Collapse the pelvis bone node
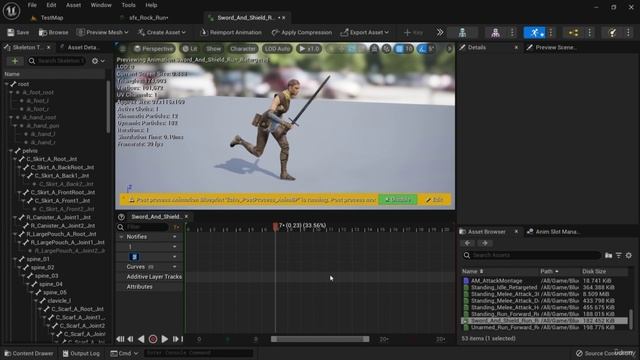The height and width of the screenshot is (360, 640). (11, 151)
